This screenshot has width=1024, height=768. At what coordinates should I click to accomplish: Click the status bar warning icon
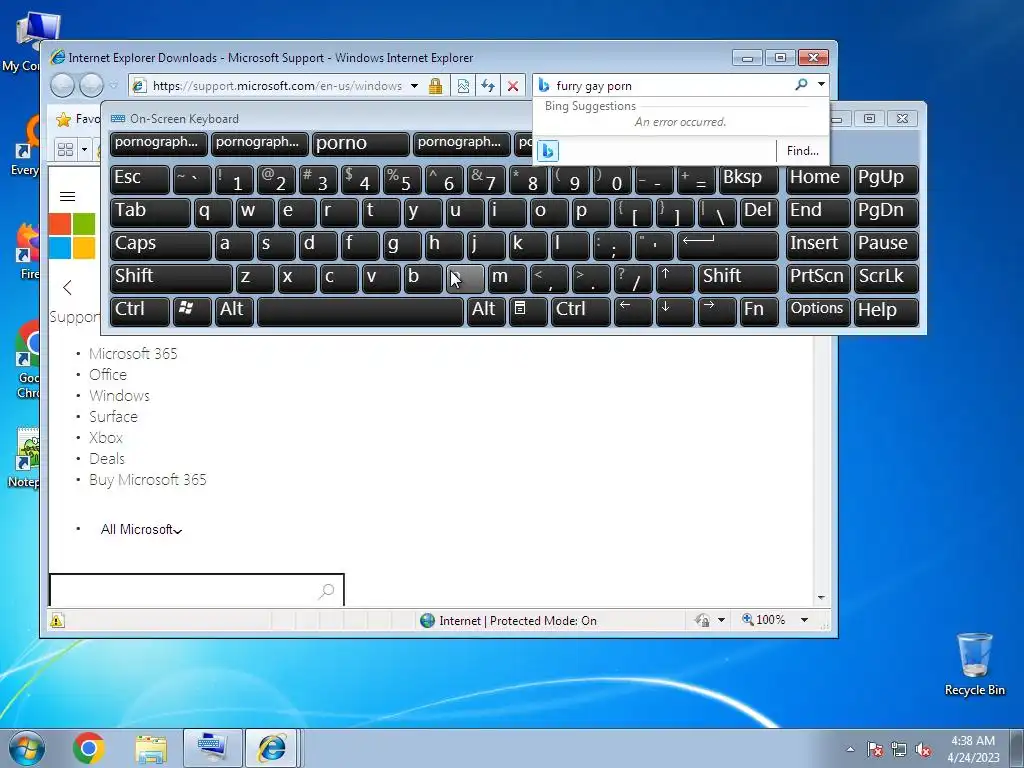tap(57, 620)
